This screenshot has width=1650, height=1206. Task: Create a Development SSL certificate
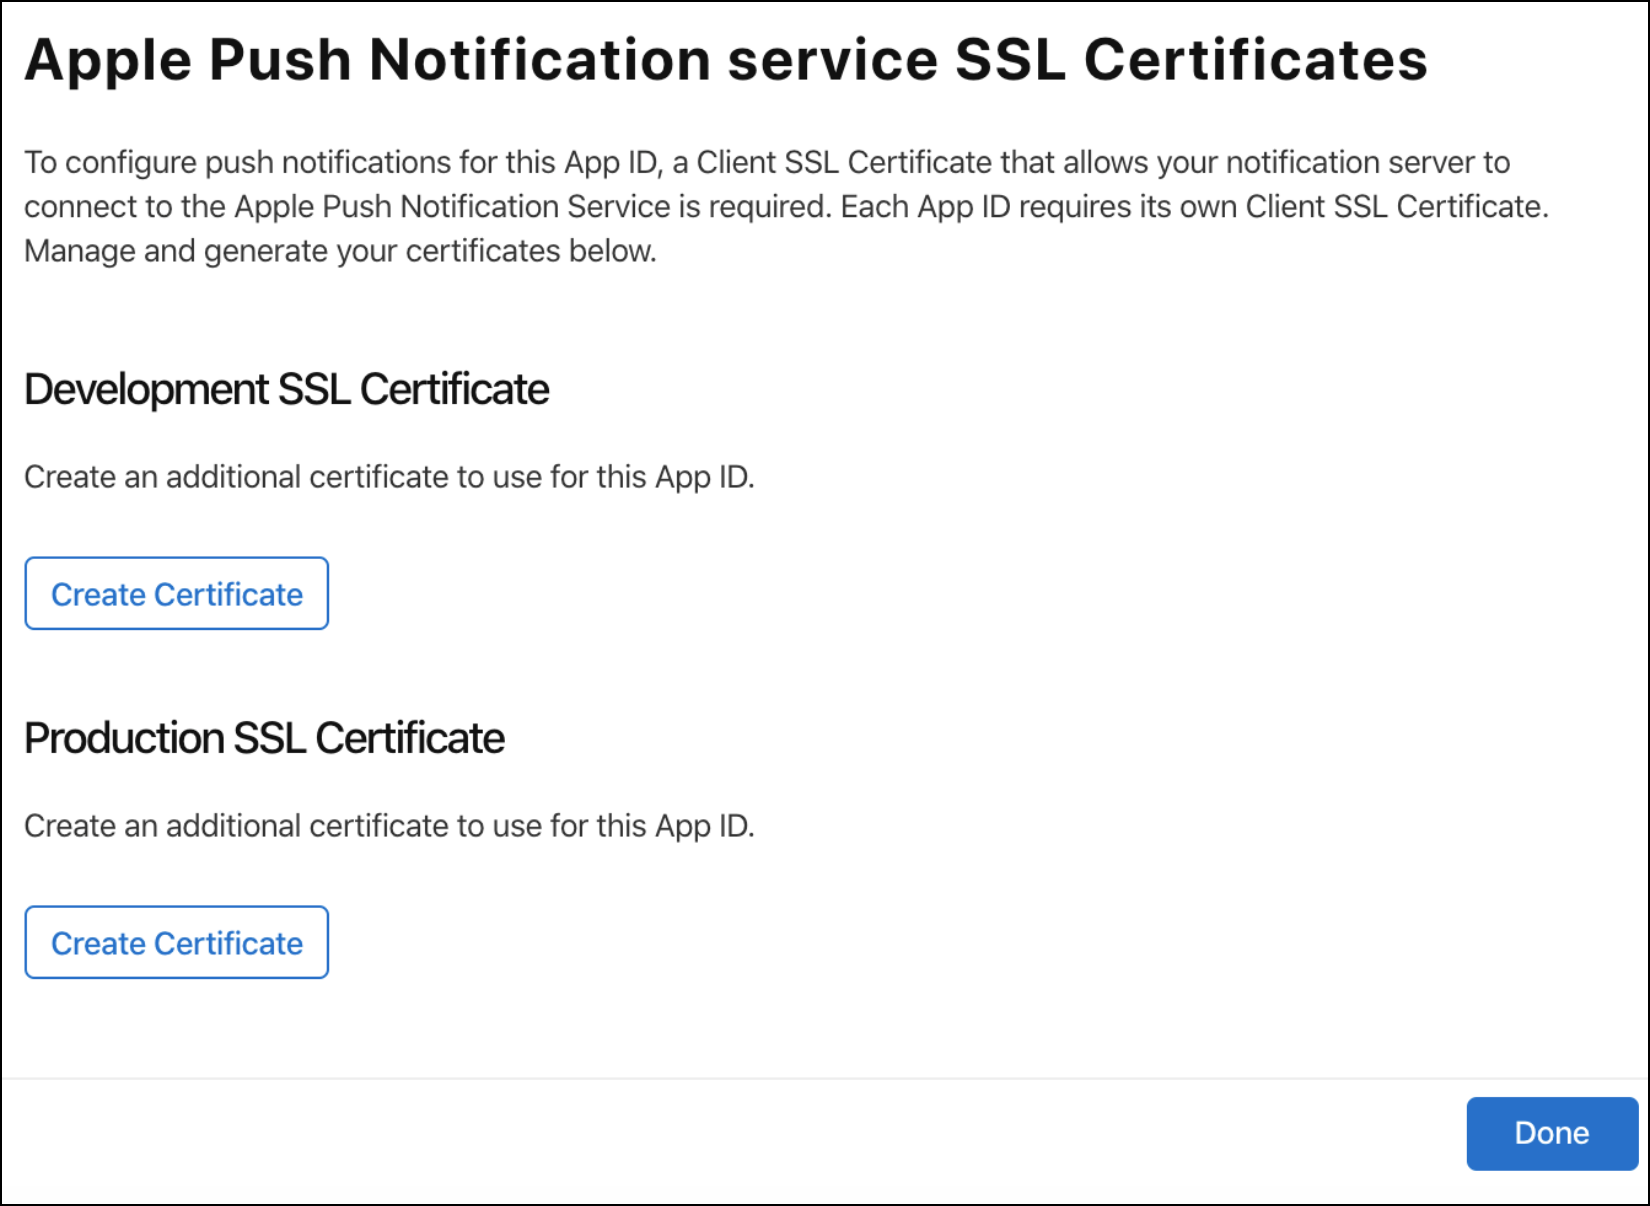[x=177, y=594]
